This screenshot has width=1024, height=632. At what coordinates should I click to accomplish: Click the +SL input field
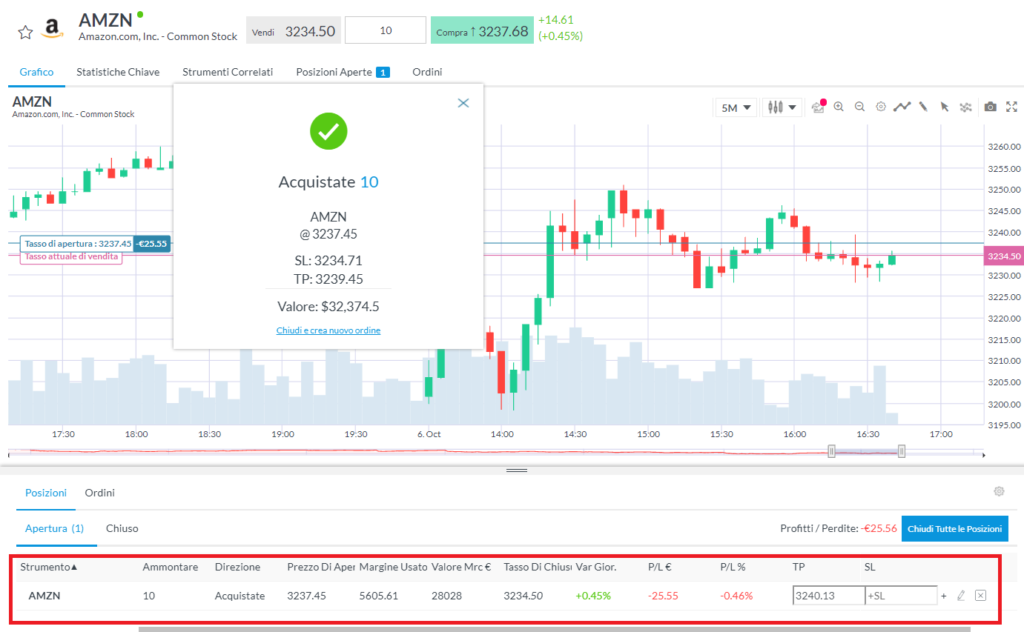point(901,595)
